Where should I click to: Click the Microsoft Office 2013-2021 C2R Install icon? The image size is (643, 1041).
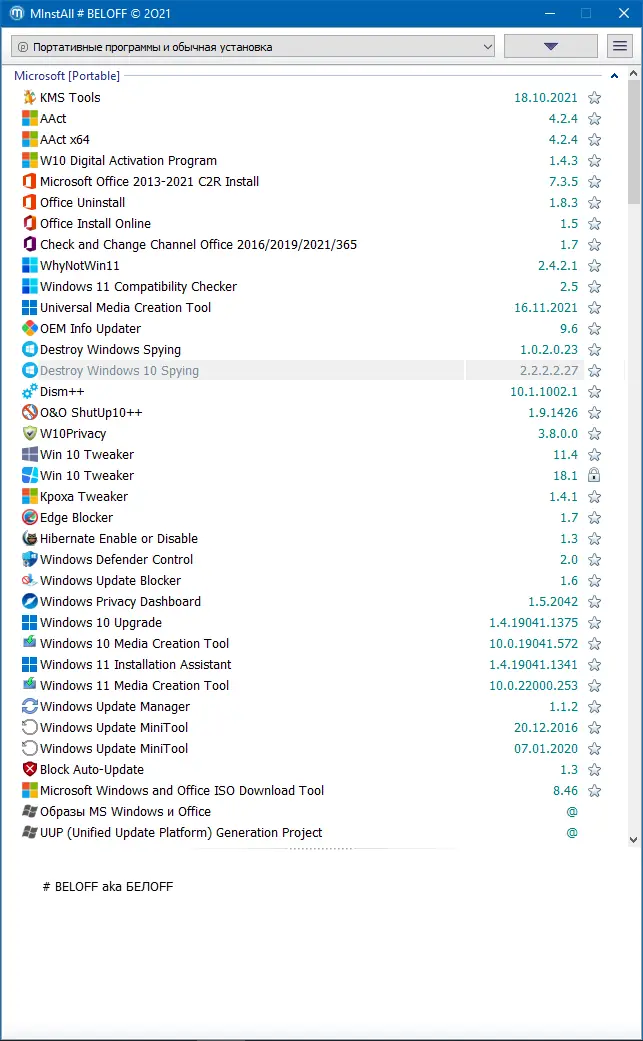(29, 181)
